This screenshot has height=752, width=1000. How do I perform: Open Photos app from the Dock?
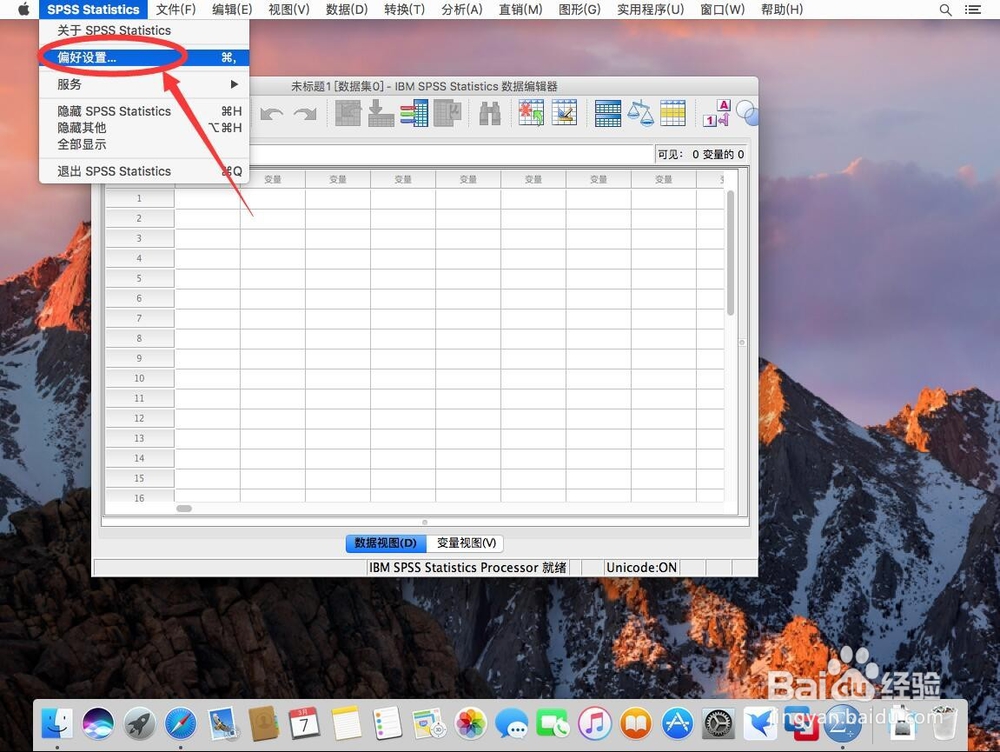click(471, 723)
